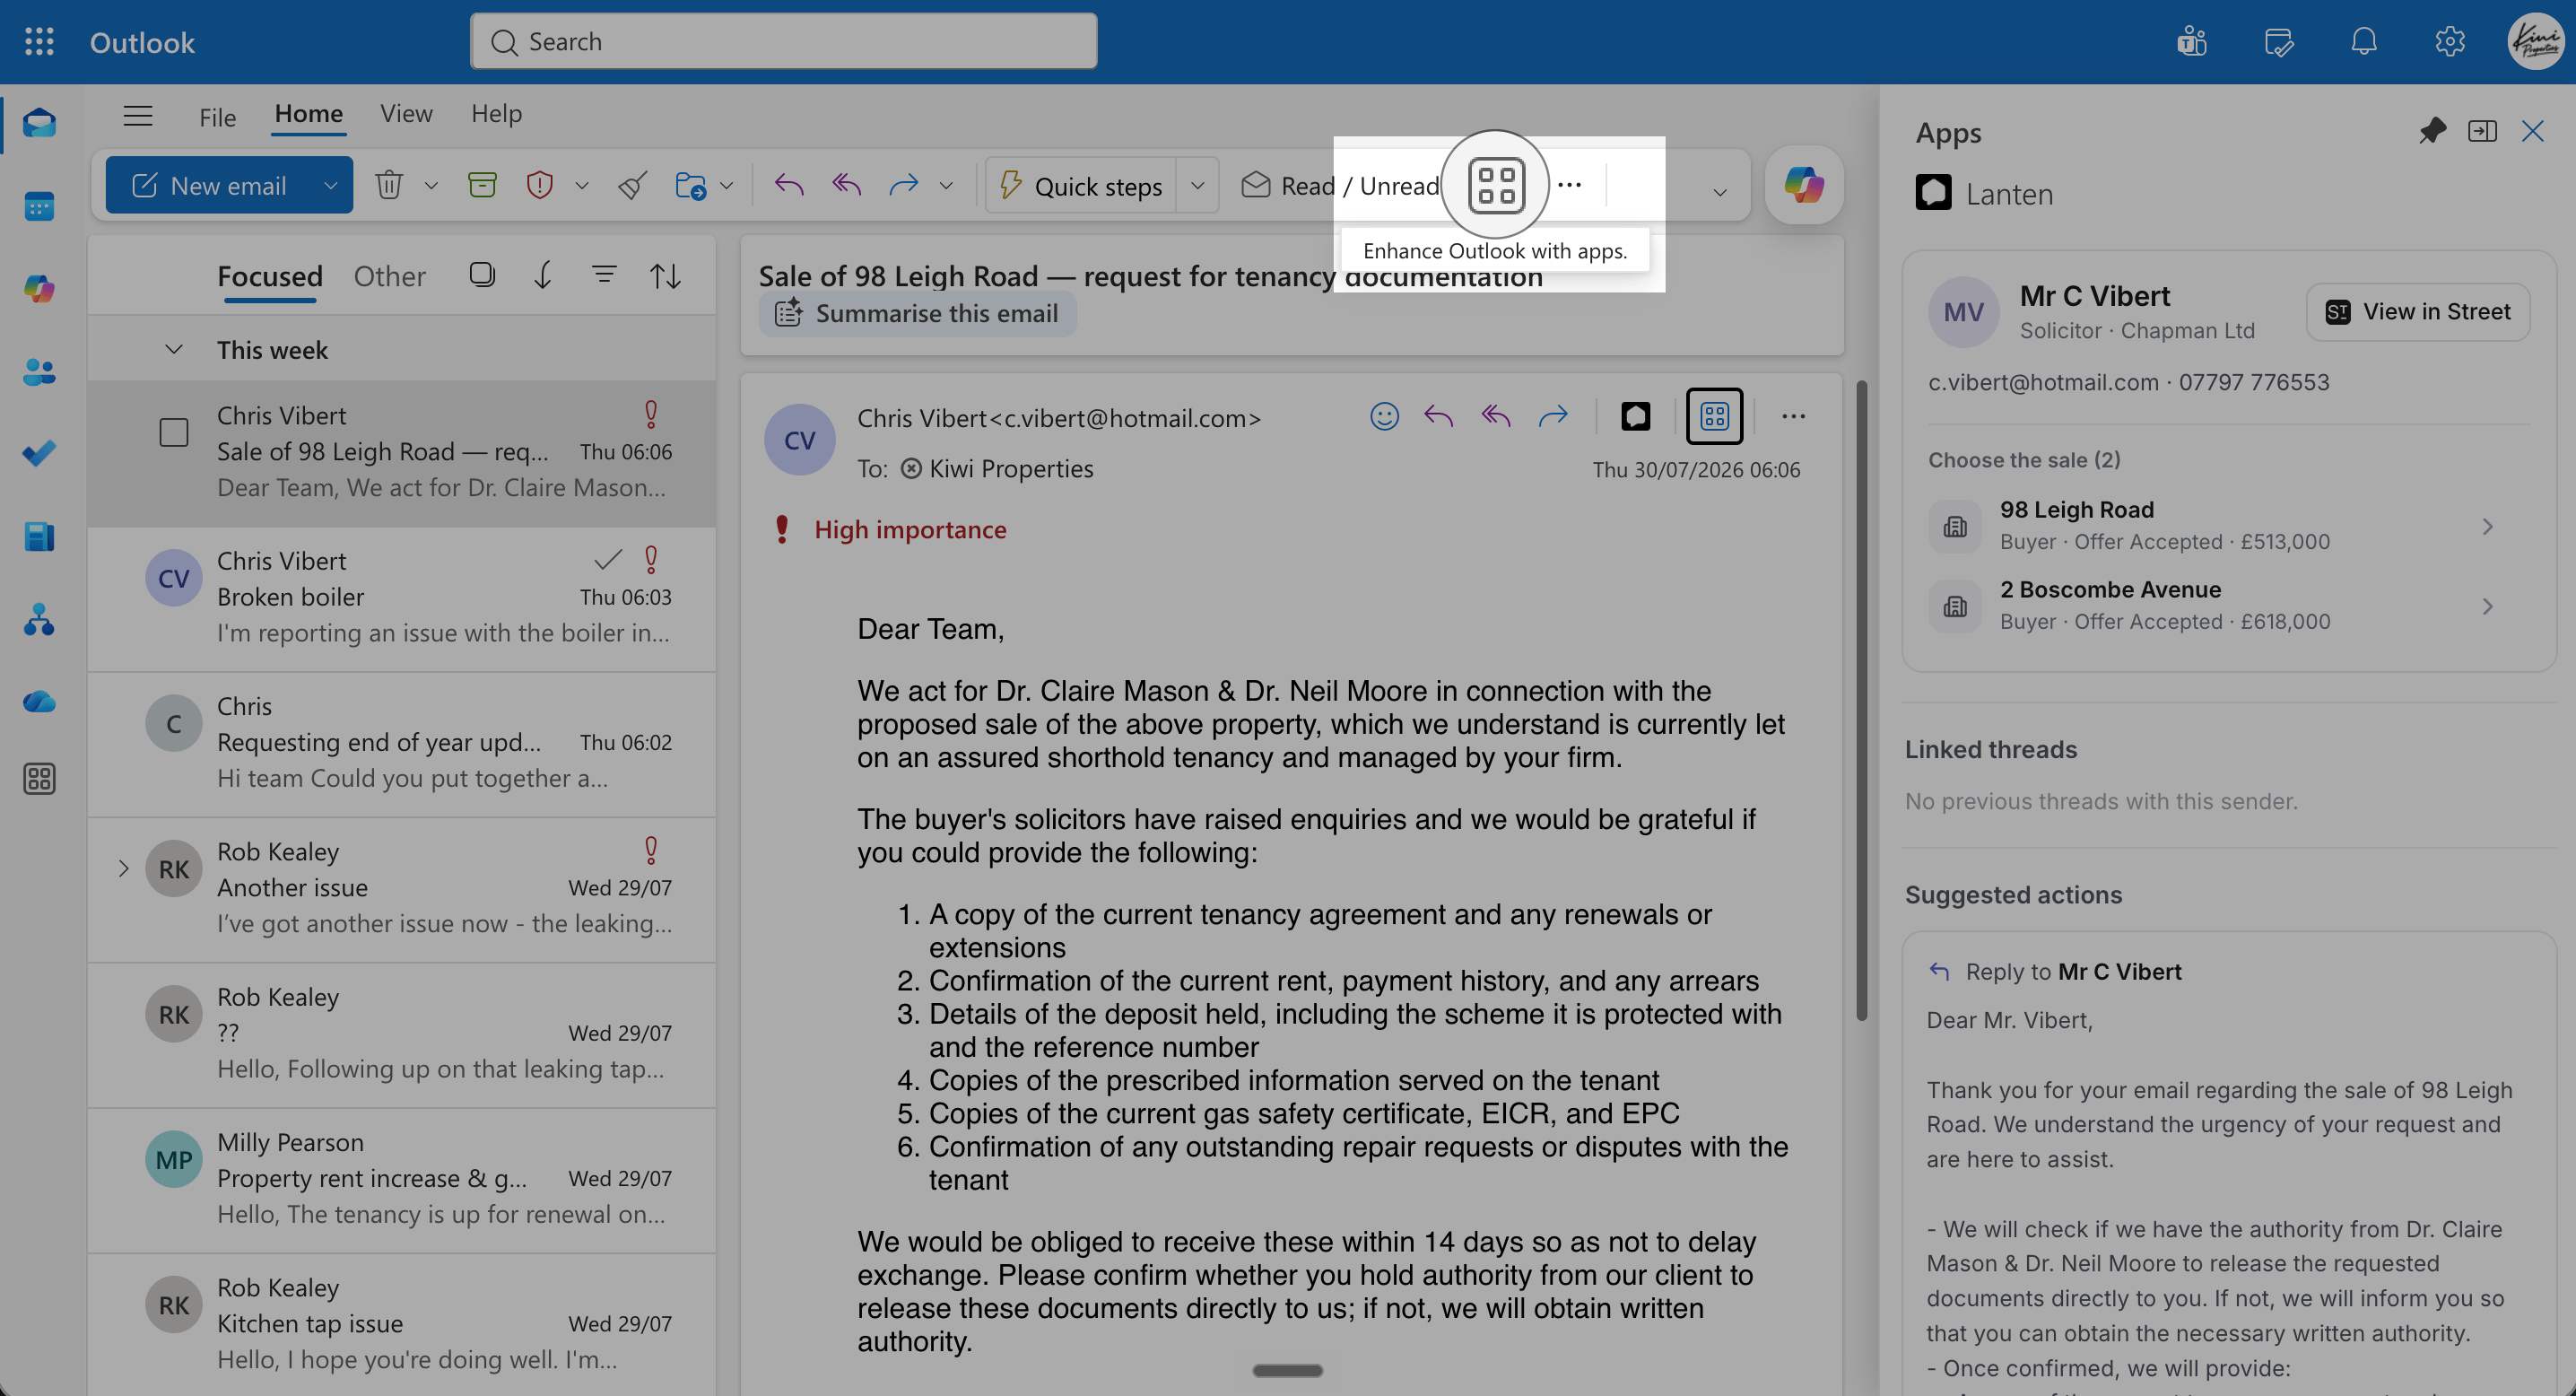Screen dimensions: 2576x1396
Task: Open the Kiwi Properties account avatar
Action: [x=2537, y=42]
